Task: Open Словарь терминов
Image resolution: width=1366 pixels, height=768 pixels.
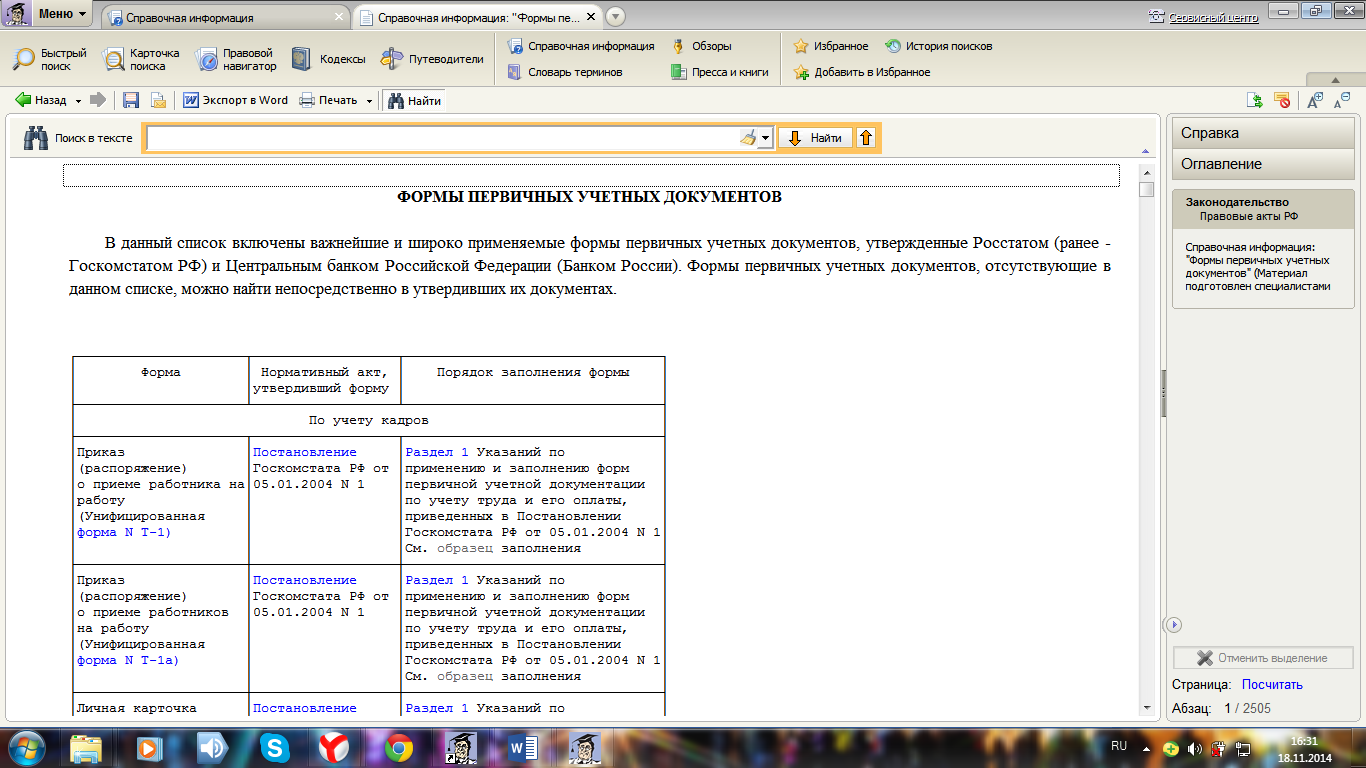Action: [x=564, y=72]
